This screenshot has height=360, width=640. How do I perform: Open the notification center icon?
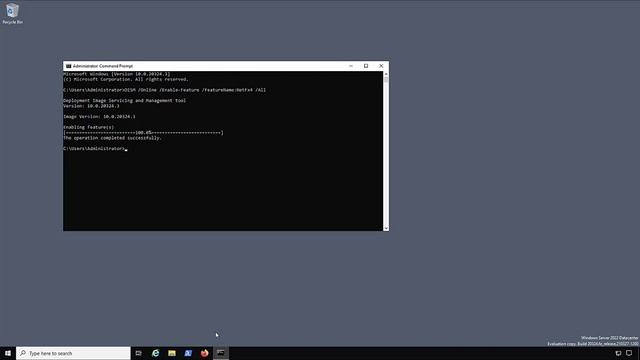tap(629, 353)
